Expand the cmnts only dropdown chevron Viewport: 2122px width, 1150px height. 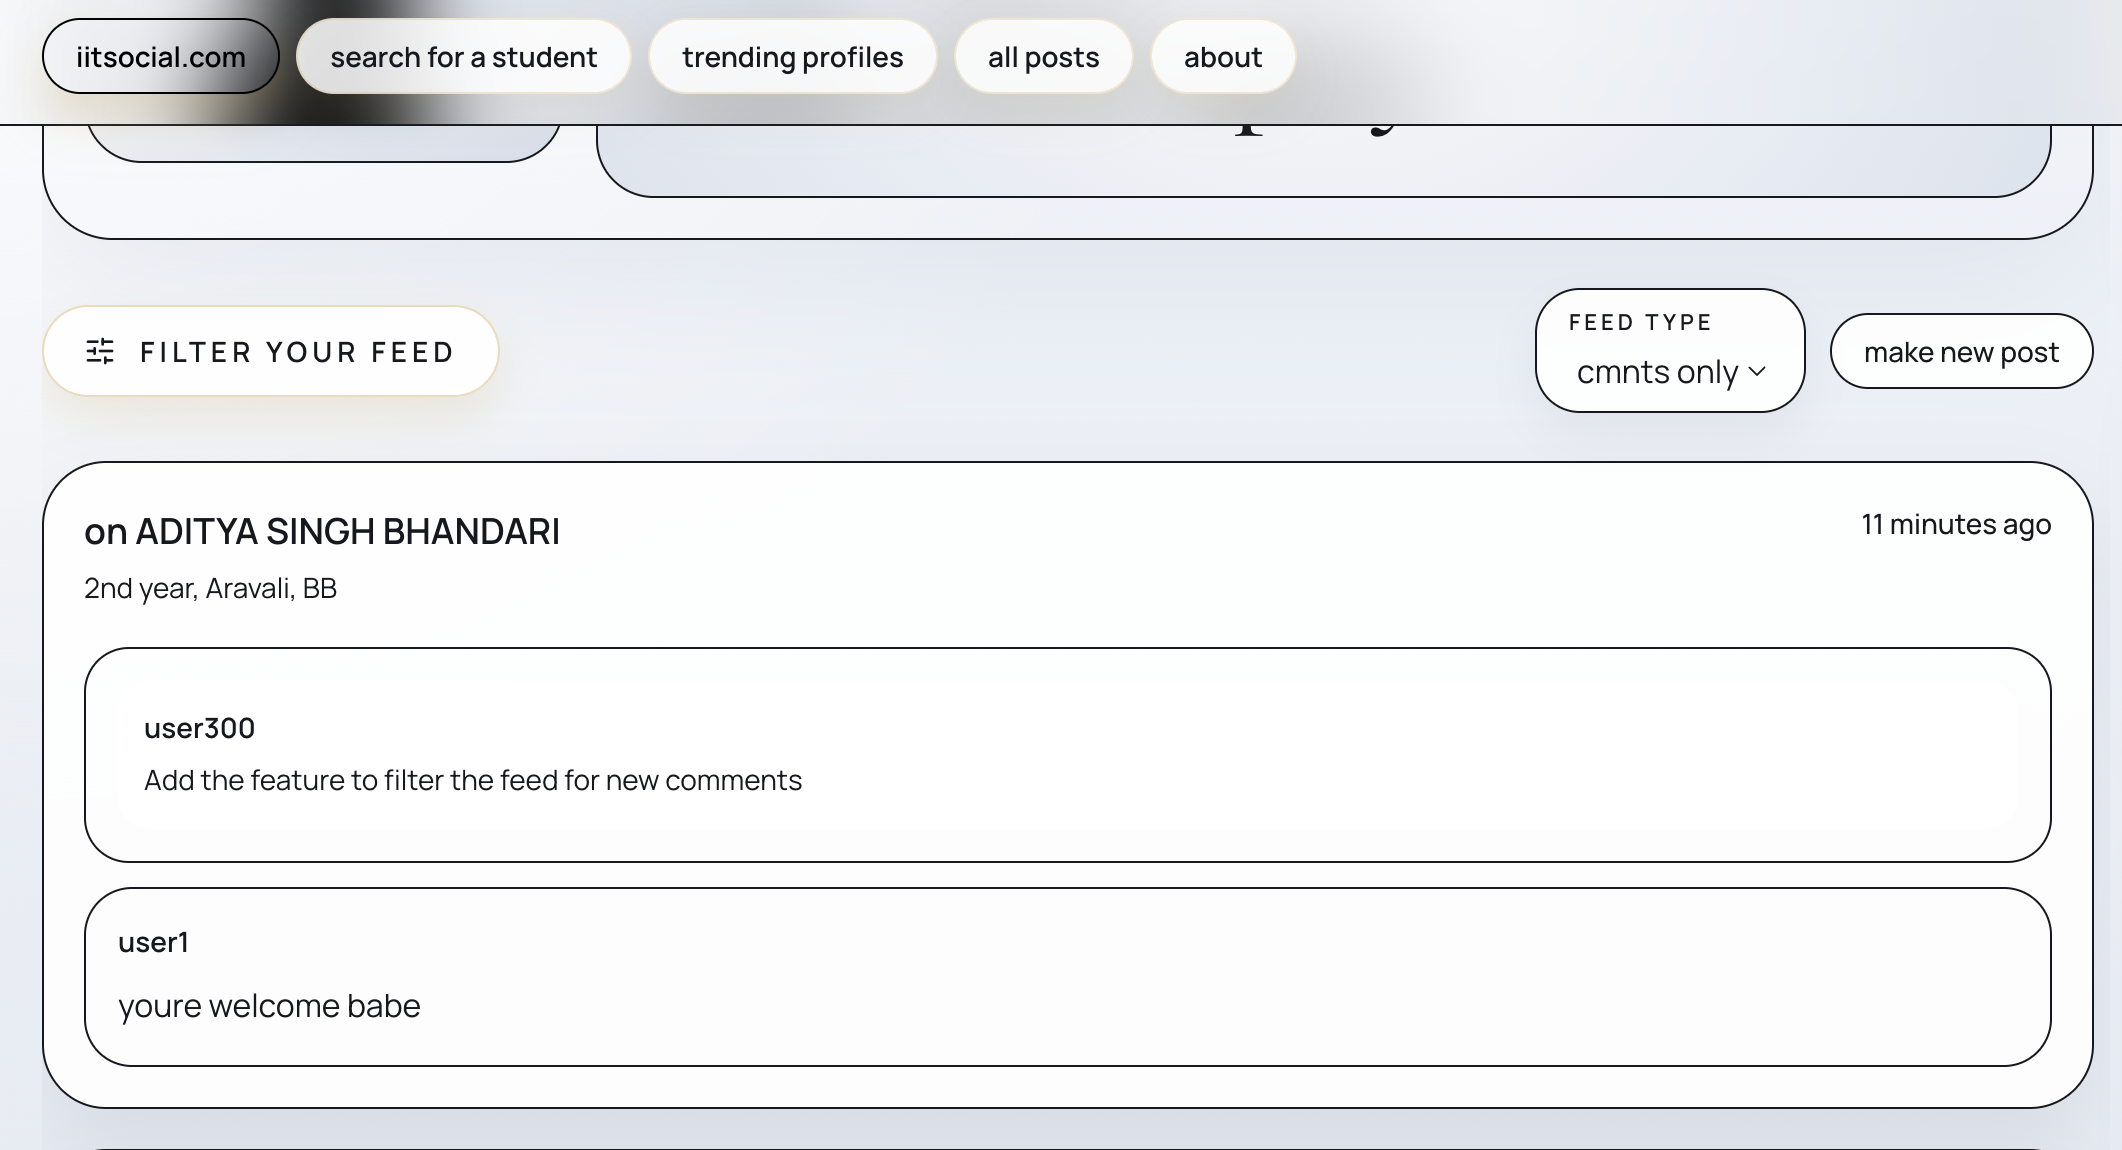tap(1757, 372)
